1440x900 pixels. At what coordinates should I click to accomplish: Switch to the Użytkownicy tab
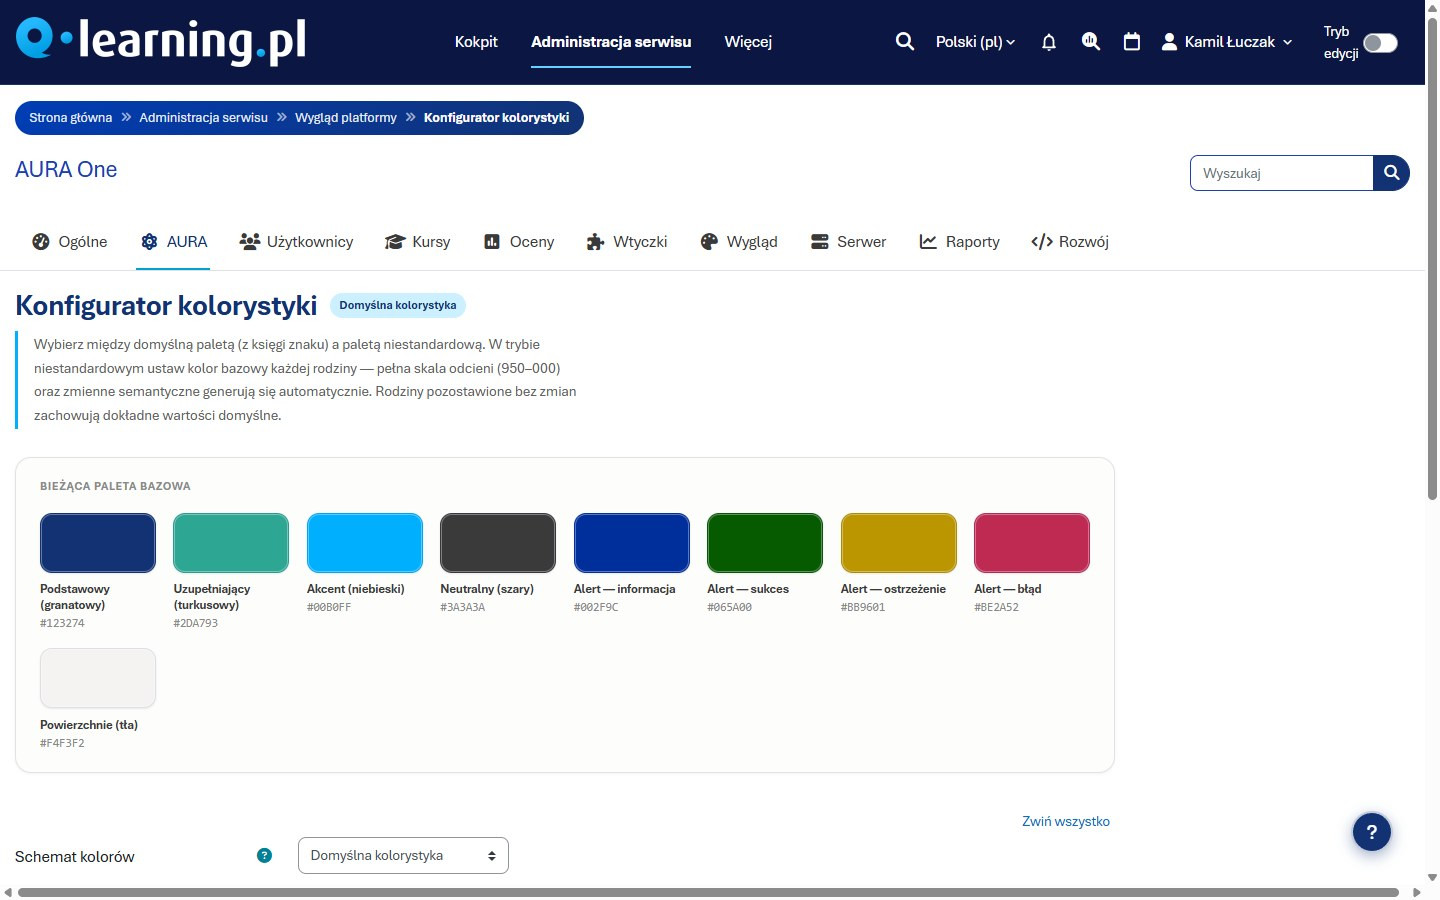pos(296,242)
